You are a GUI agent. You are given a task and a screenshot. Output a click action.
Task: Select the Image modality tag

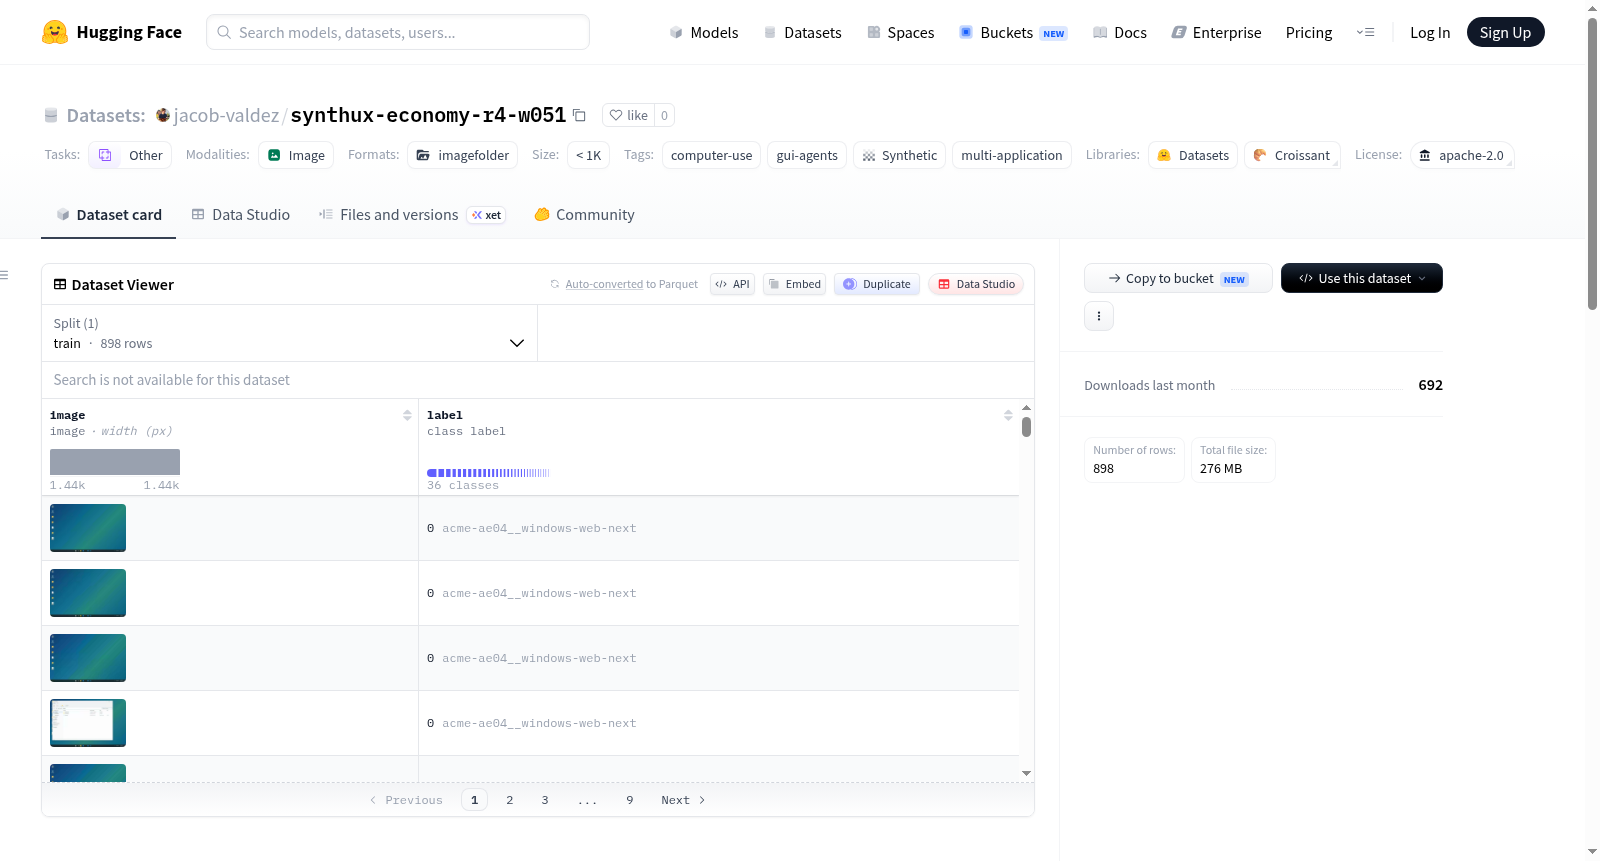(296, 155)
